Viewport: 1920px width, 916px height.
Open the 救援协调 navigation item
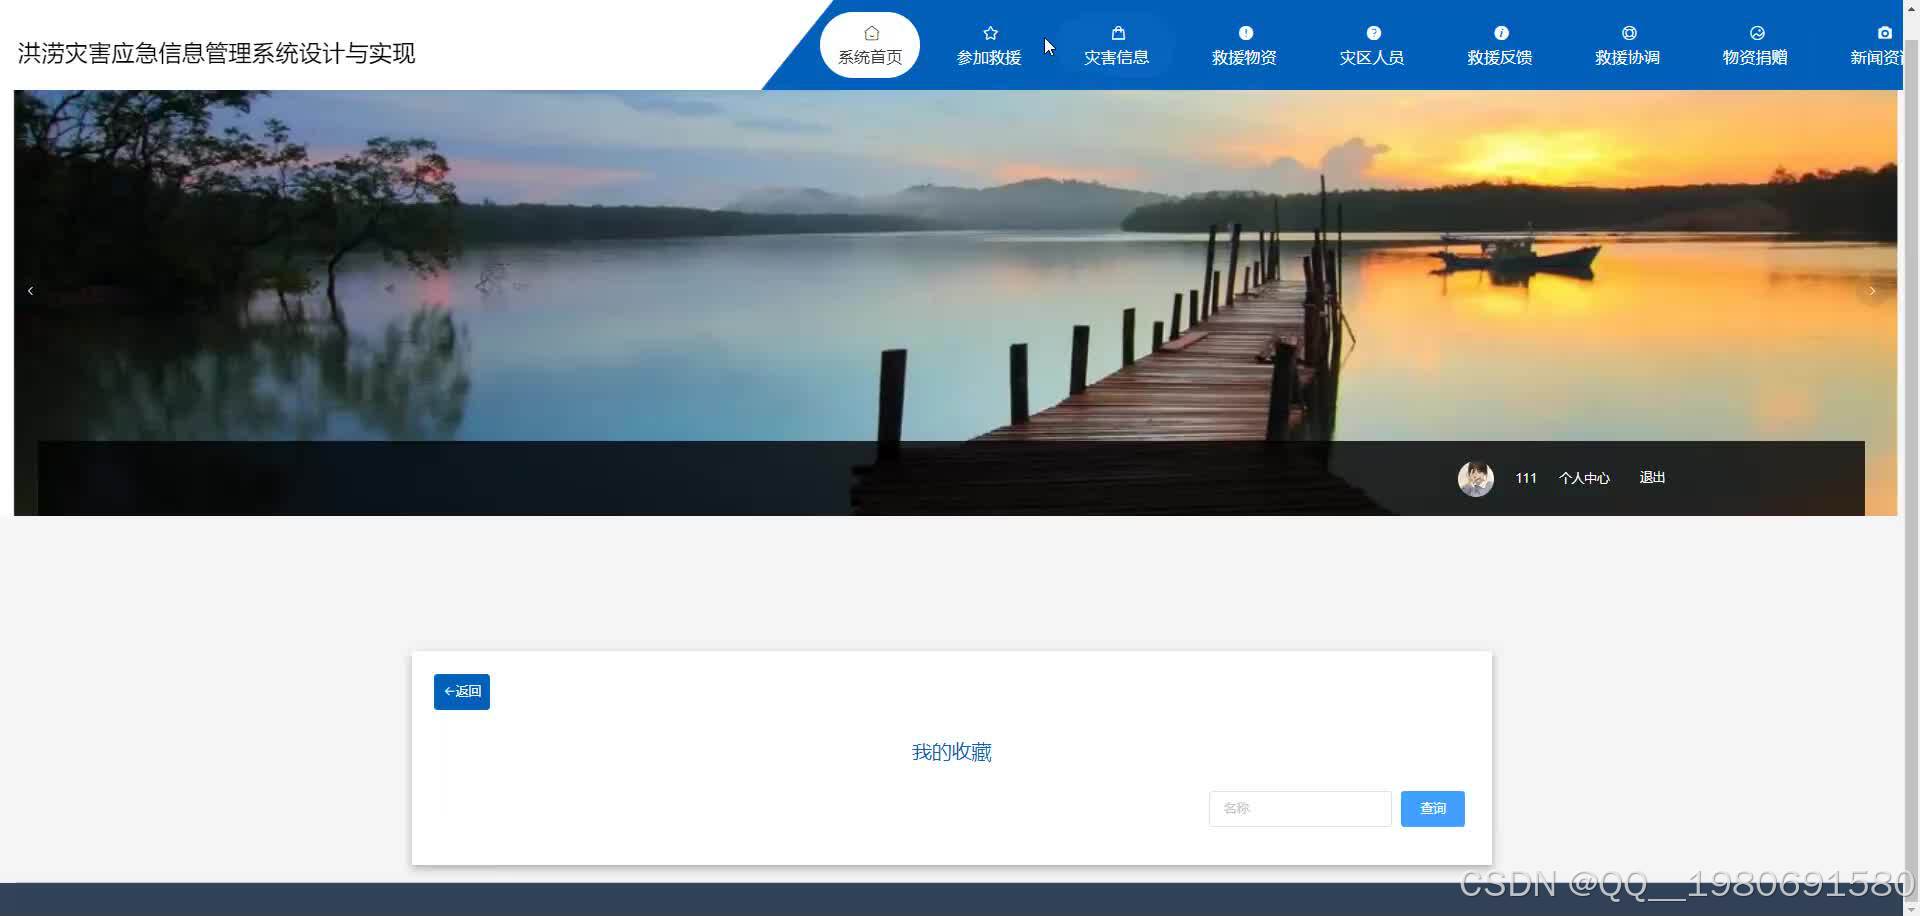[1628, 56]
